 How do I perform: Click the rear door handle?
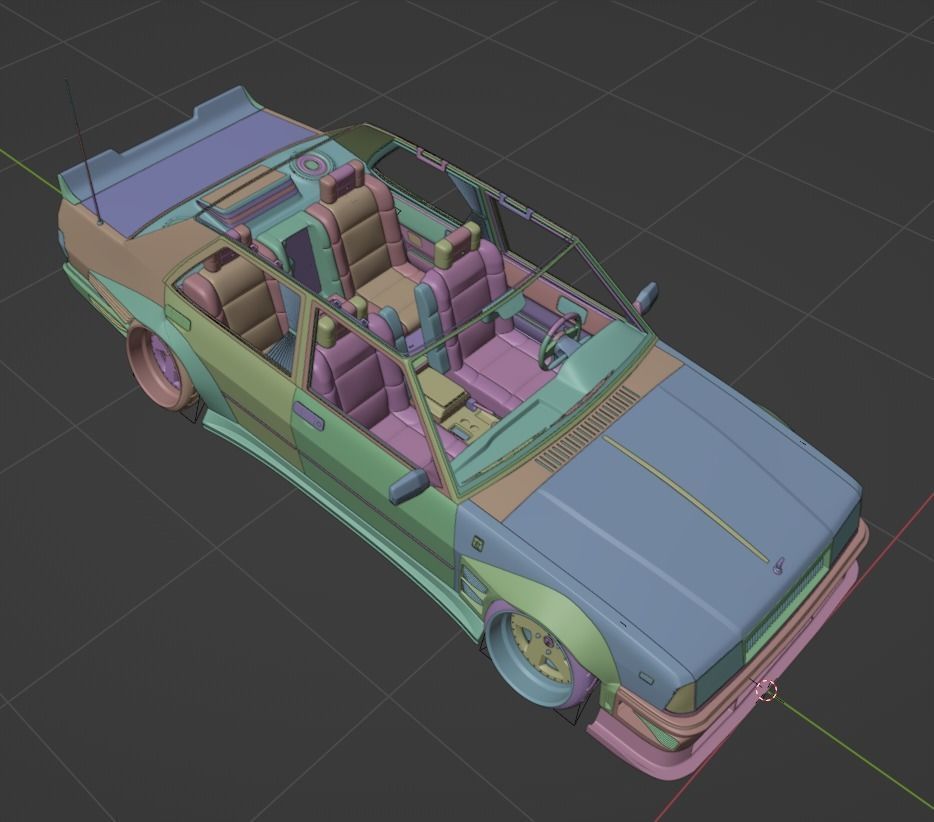(x=177, y=316)
